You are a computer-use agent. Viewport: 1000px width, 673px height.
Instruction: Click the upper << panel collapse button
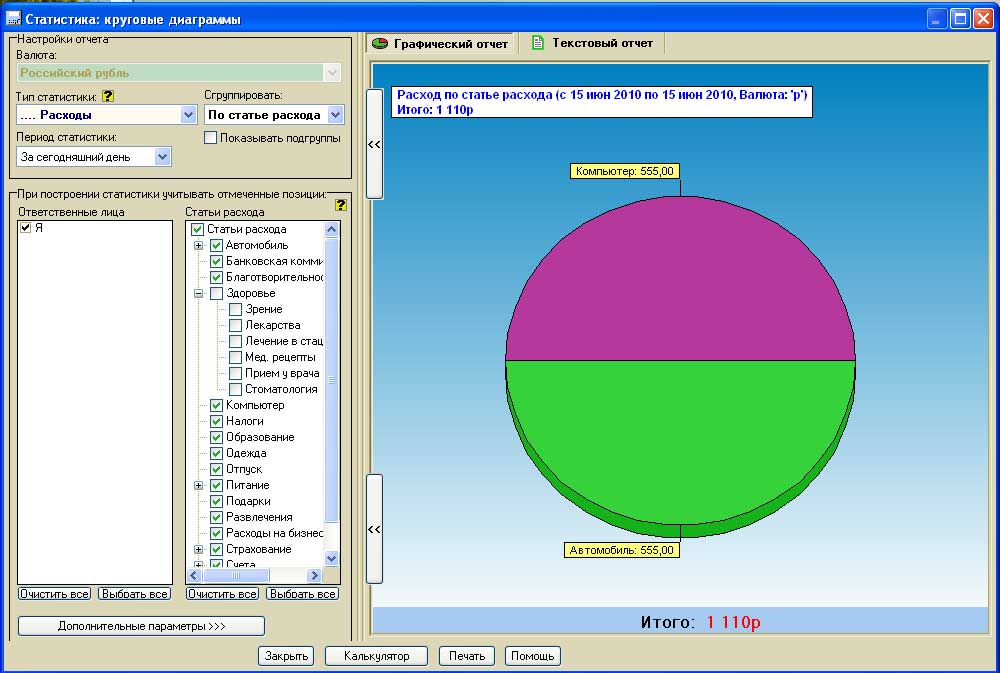coord(375,144)
